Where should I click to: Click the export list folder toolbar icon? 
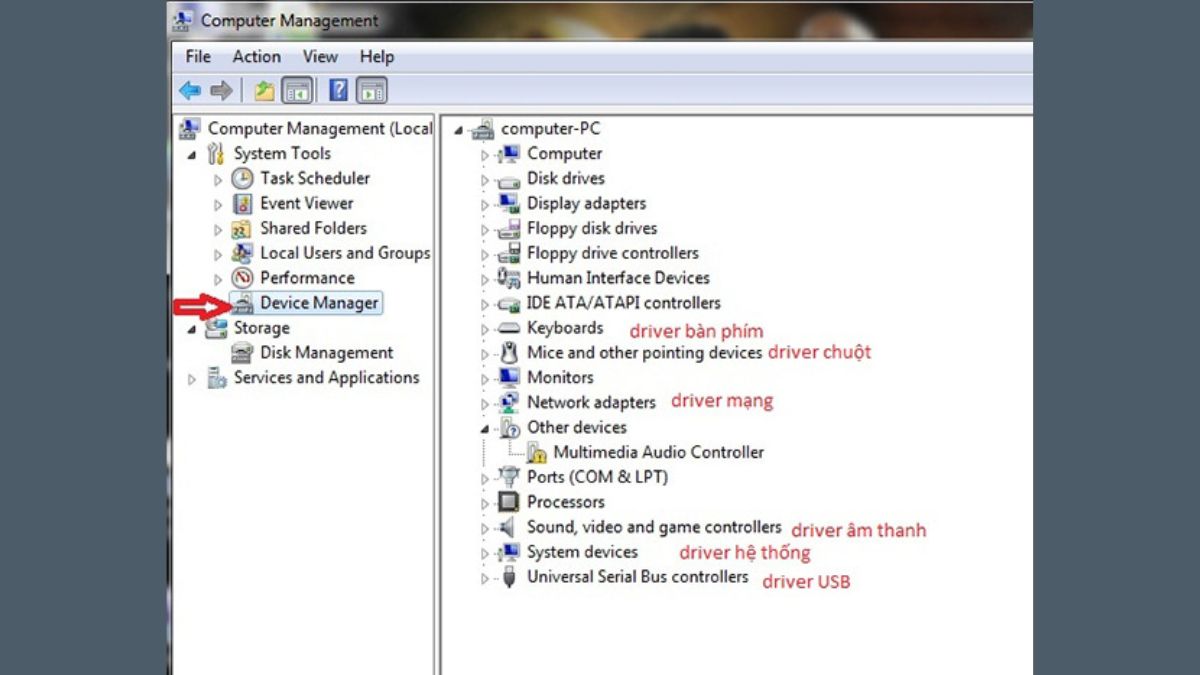click(263, 90)
